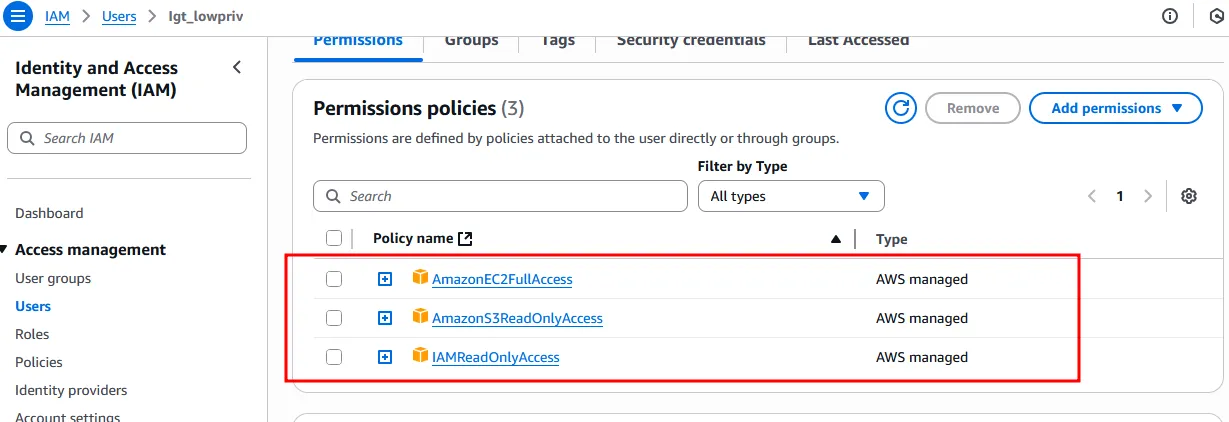The width and height of the screenshot is (1229, 422).
Task: Go to previous page of policies
Action: [x=1092, y=196]
